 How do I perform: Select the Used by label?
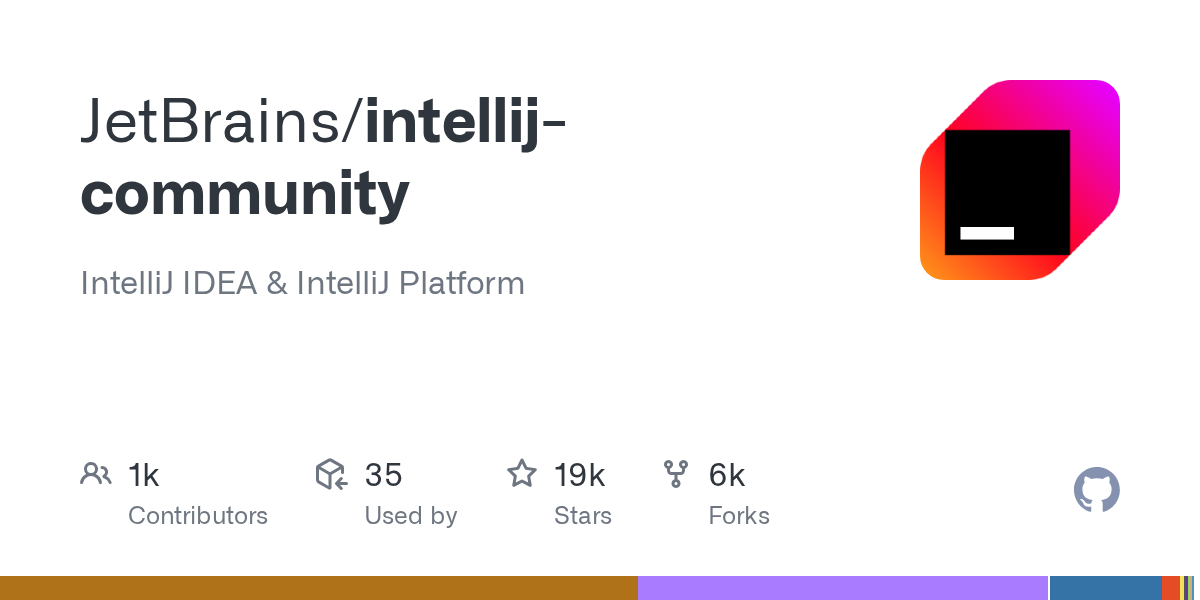[411, 516]
